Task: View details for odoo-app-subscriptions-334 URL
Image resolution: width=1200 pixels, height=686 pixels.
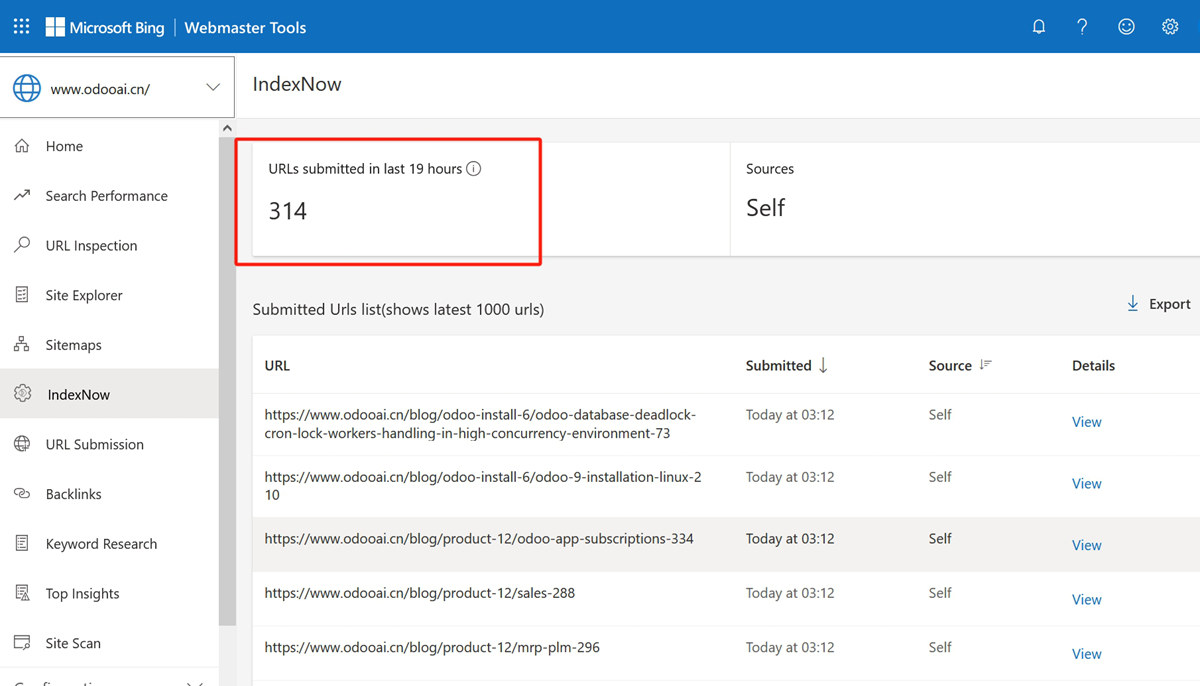Action: 1086,546
